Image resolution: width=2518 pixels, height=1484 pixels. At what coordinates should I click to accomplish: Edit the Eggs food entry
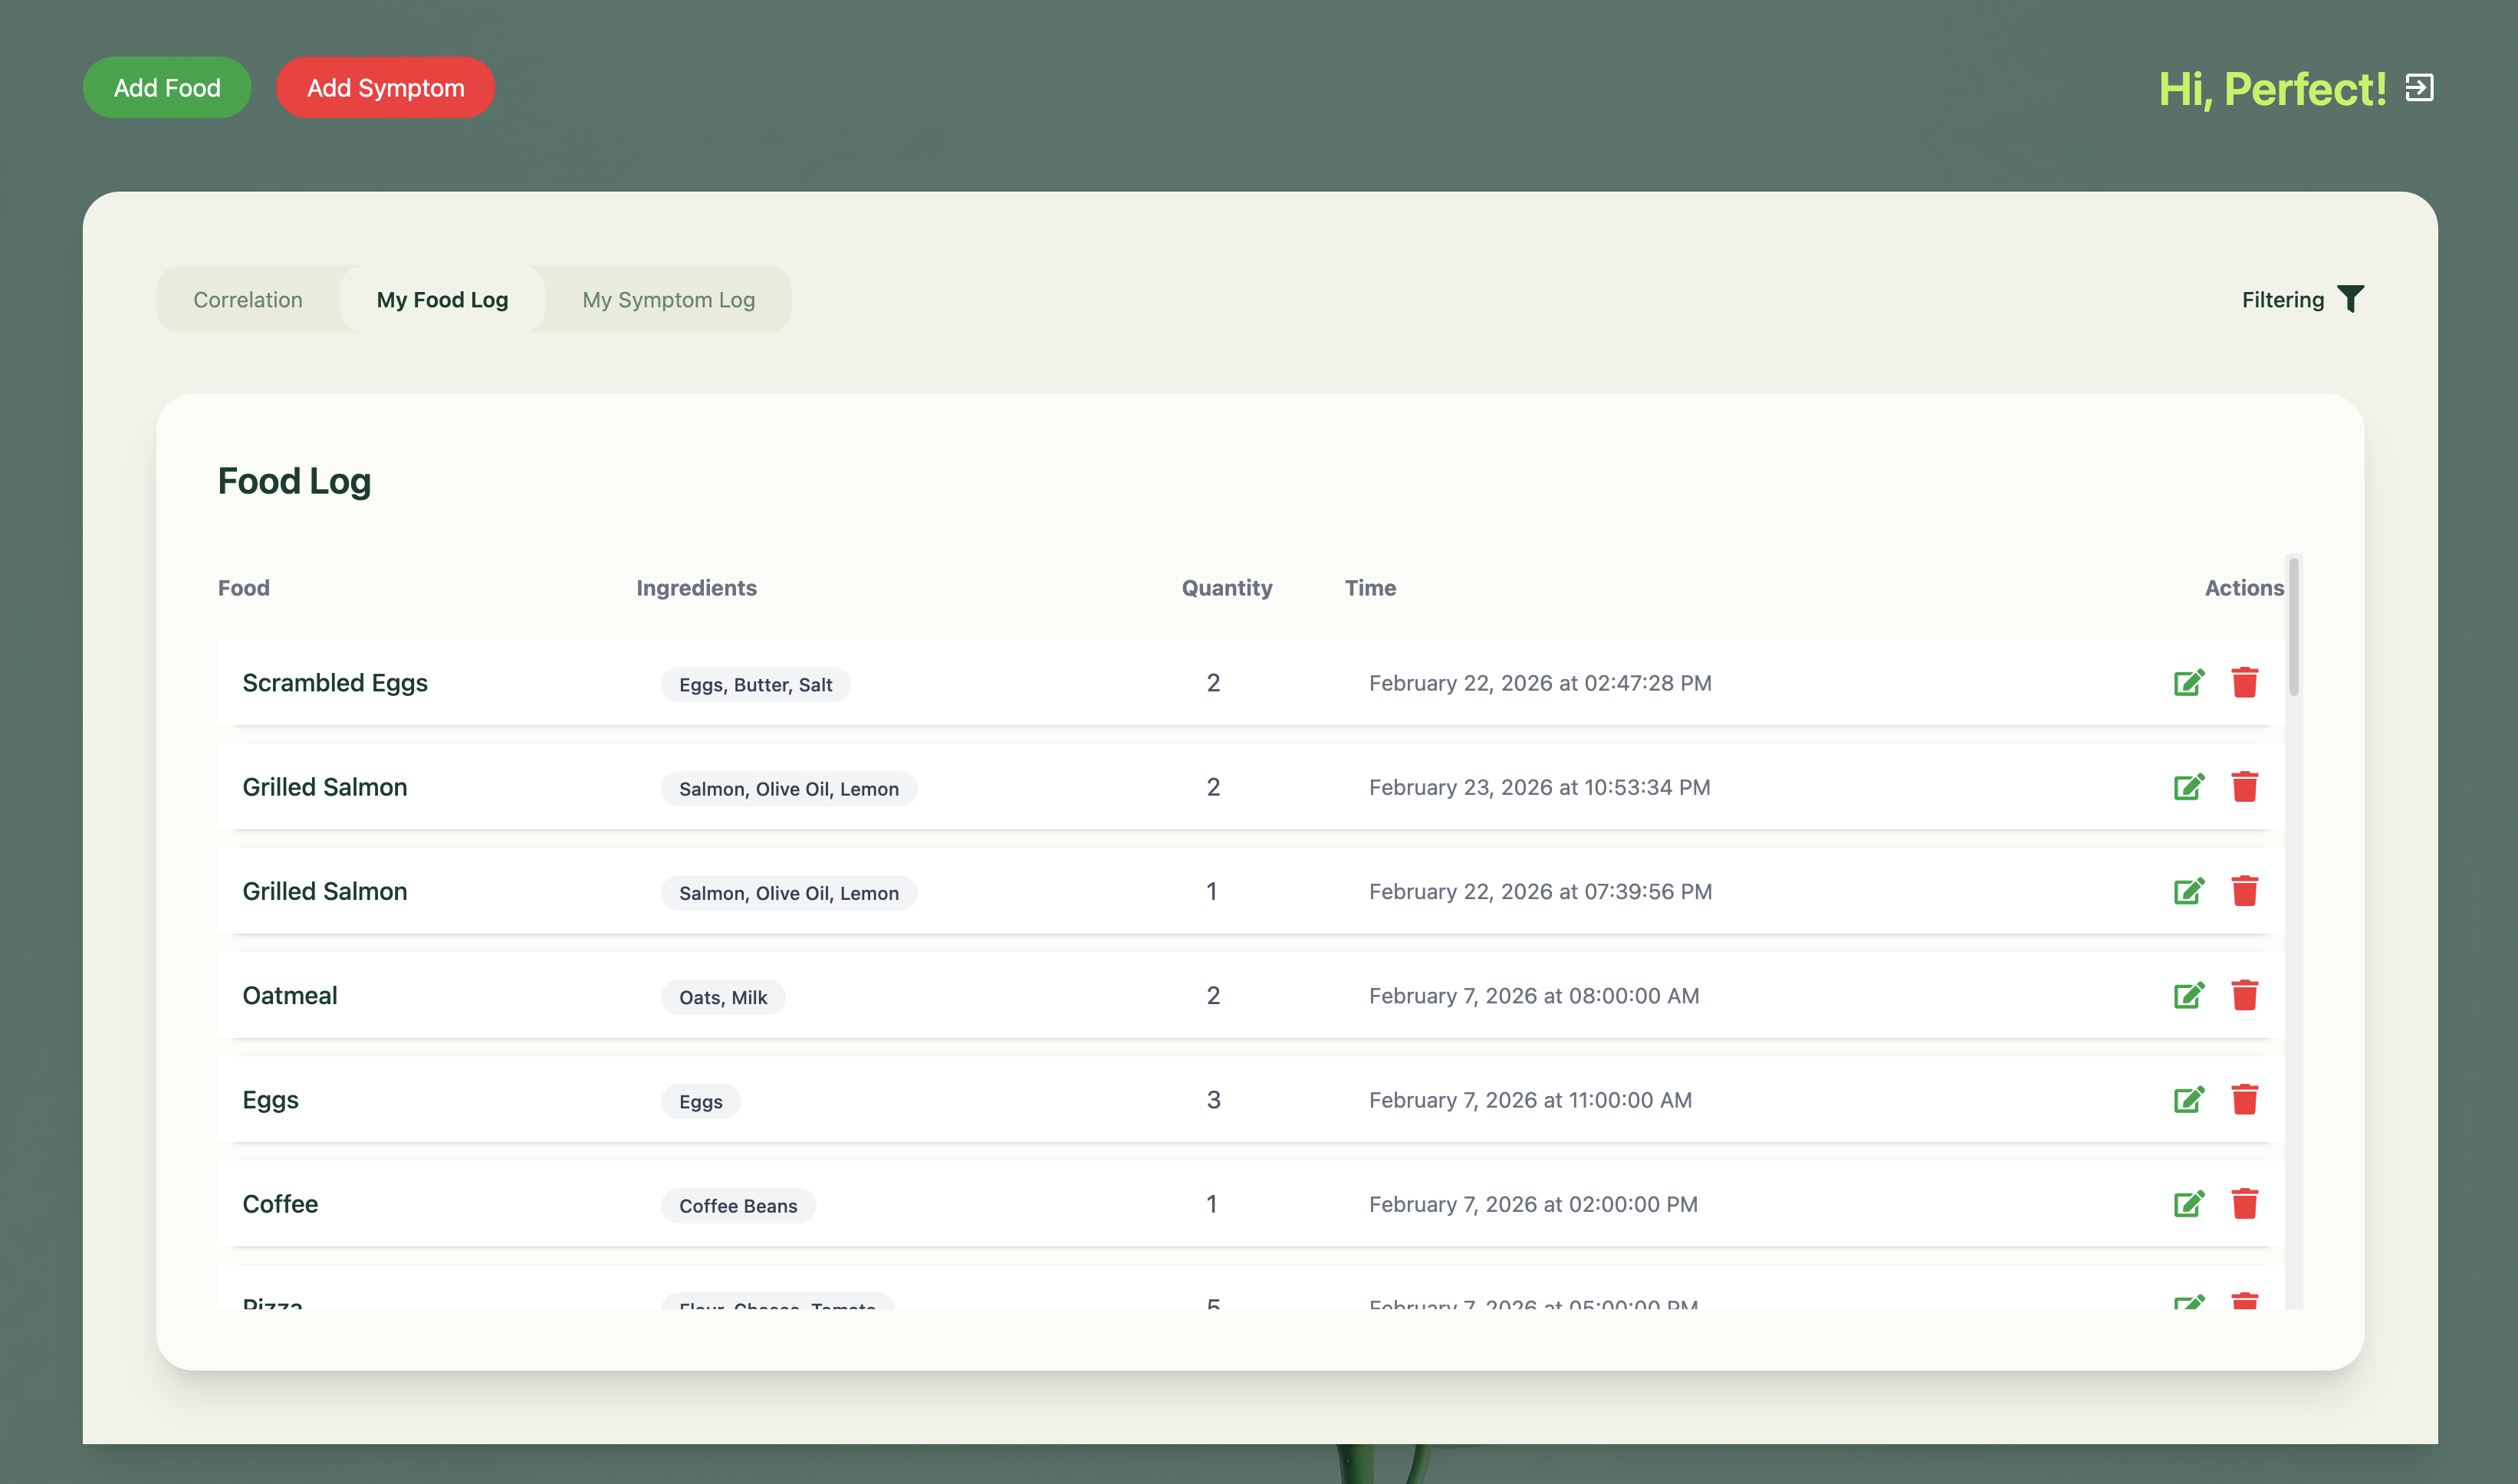click(2188, 1100)
